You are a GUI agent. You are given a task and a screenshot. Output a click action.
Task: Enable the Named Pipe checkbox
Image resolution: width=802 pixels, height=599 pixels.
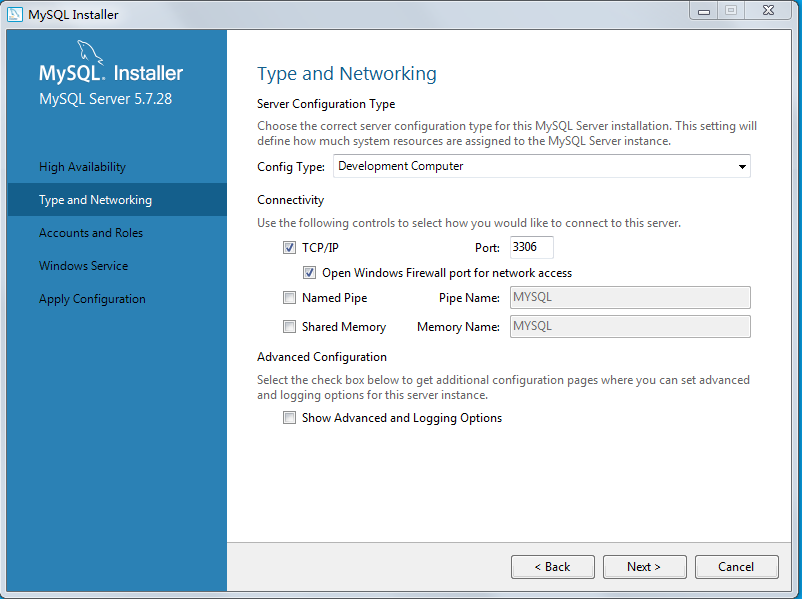tap(289, 298)
